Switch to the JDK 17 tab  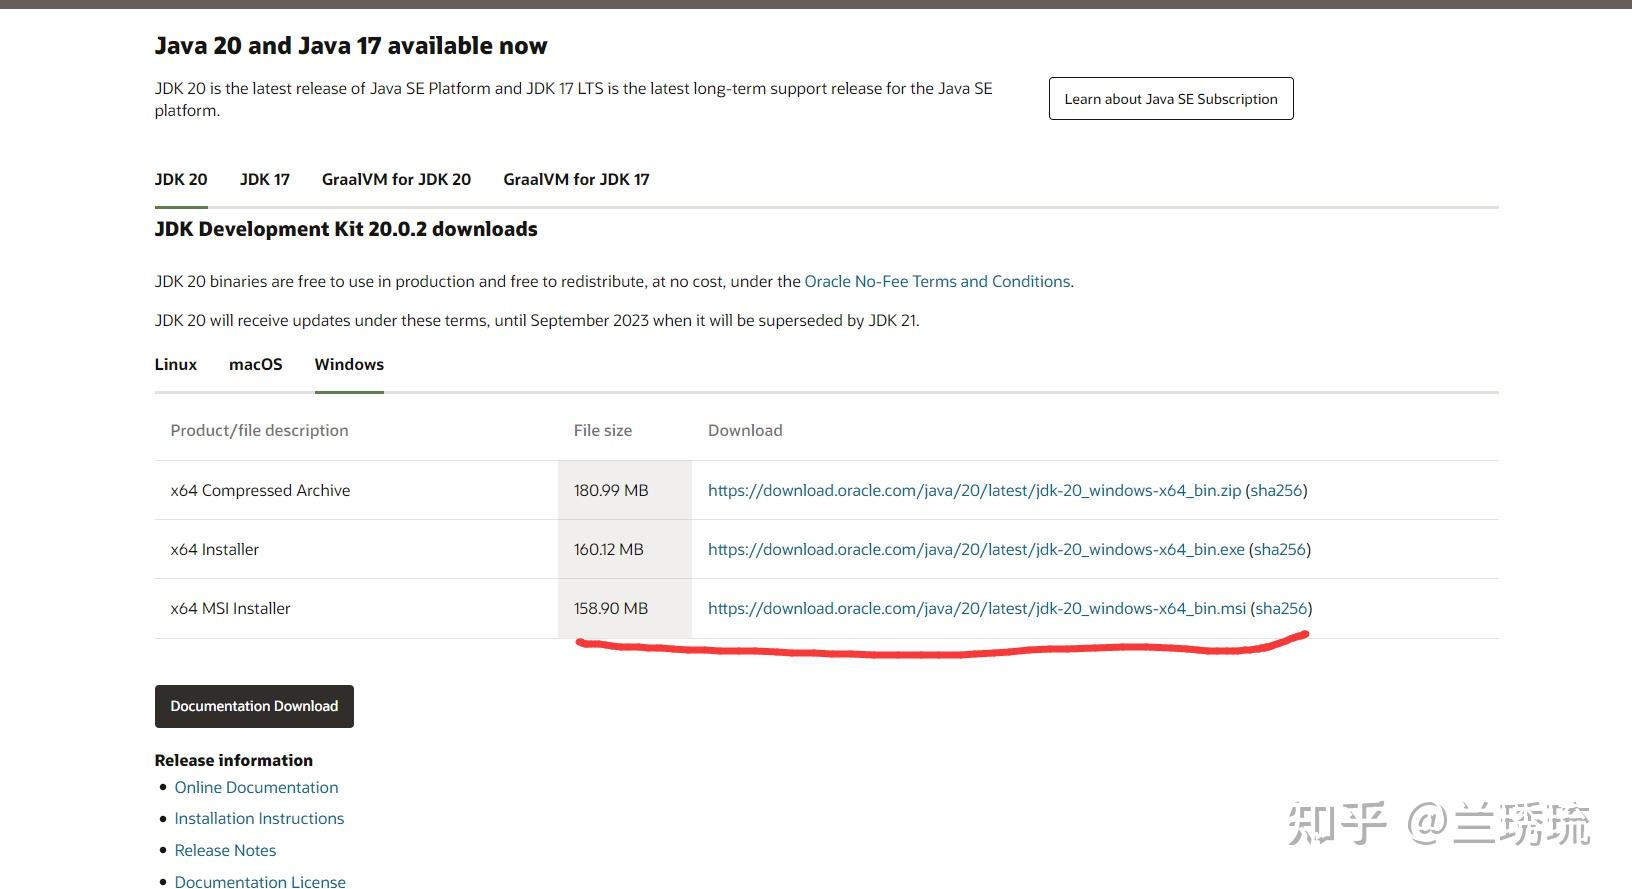coord(265,180)
